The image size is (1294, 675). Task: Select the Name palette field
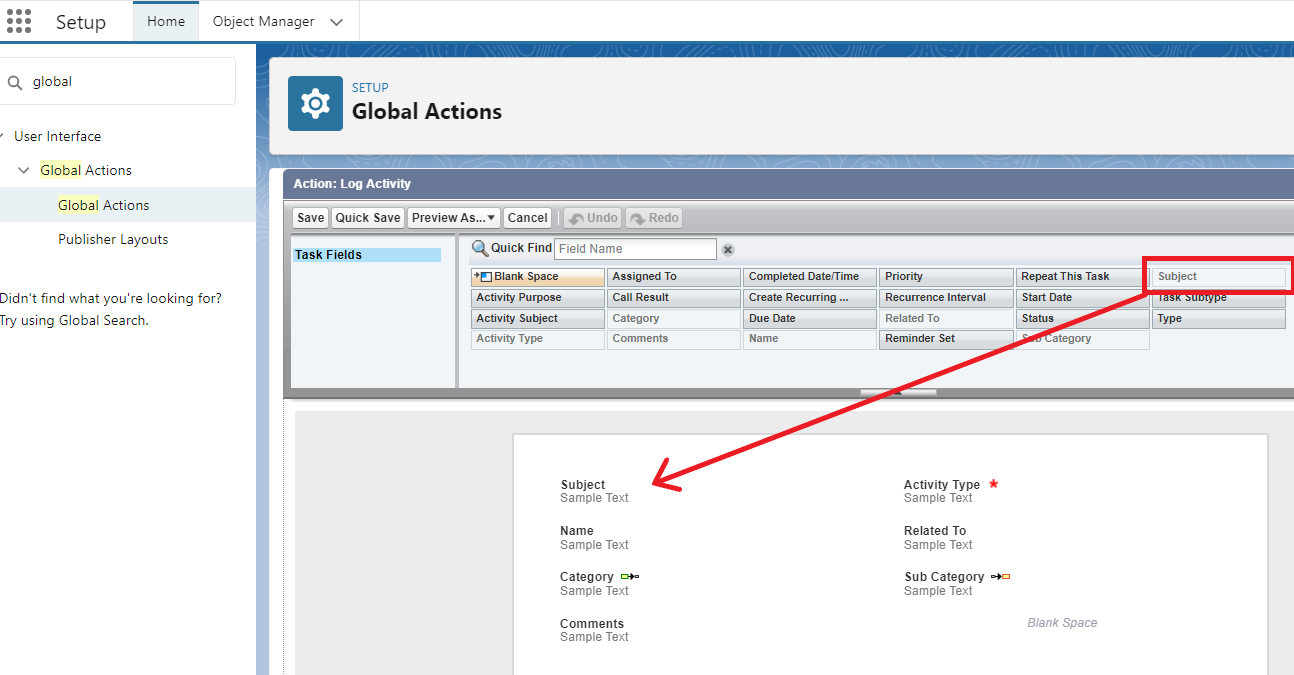810,339
